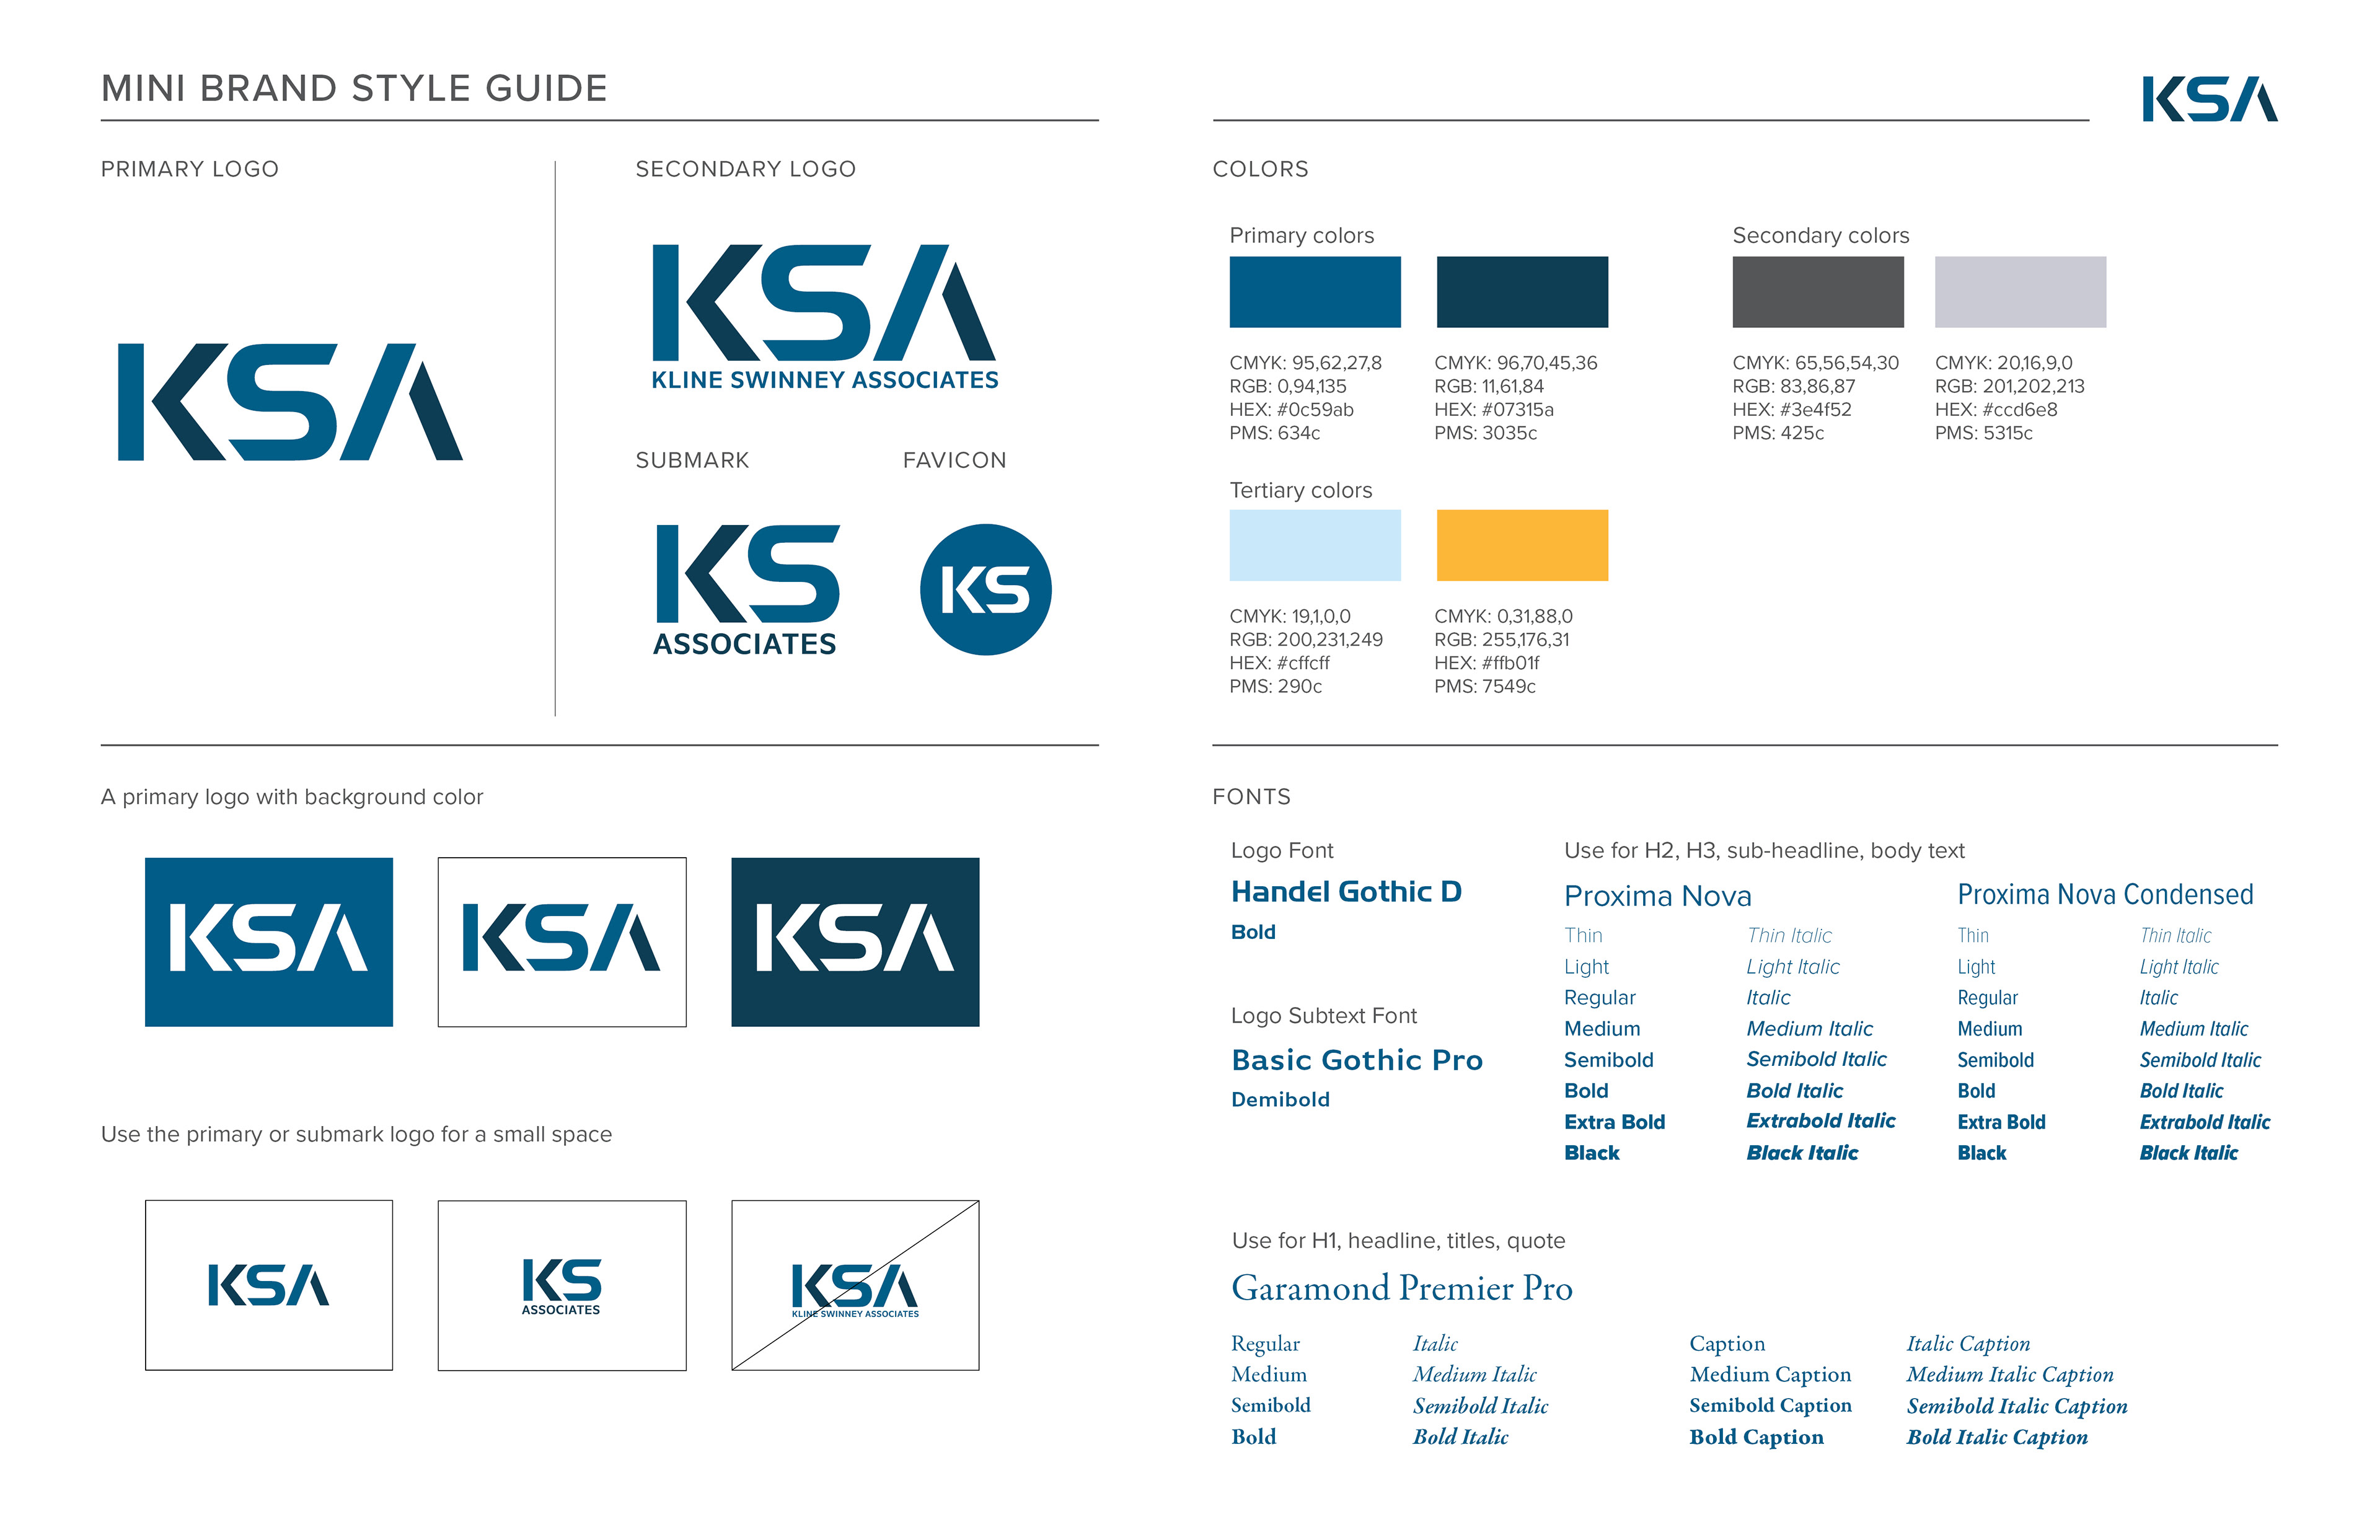
Task: Pick the yellow-orange swatch PMS 7549c
Action: 1521,545
